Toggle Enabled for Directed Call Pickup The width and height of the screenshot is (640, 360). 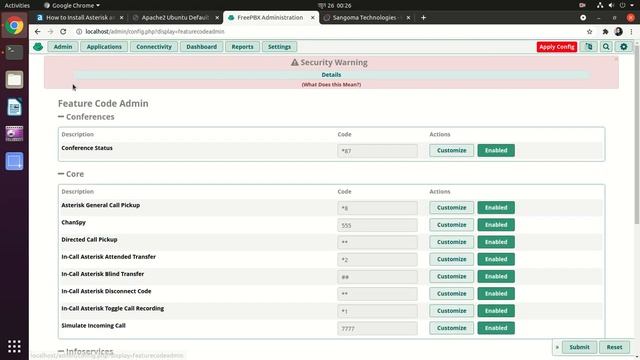pos(496,242)
